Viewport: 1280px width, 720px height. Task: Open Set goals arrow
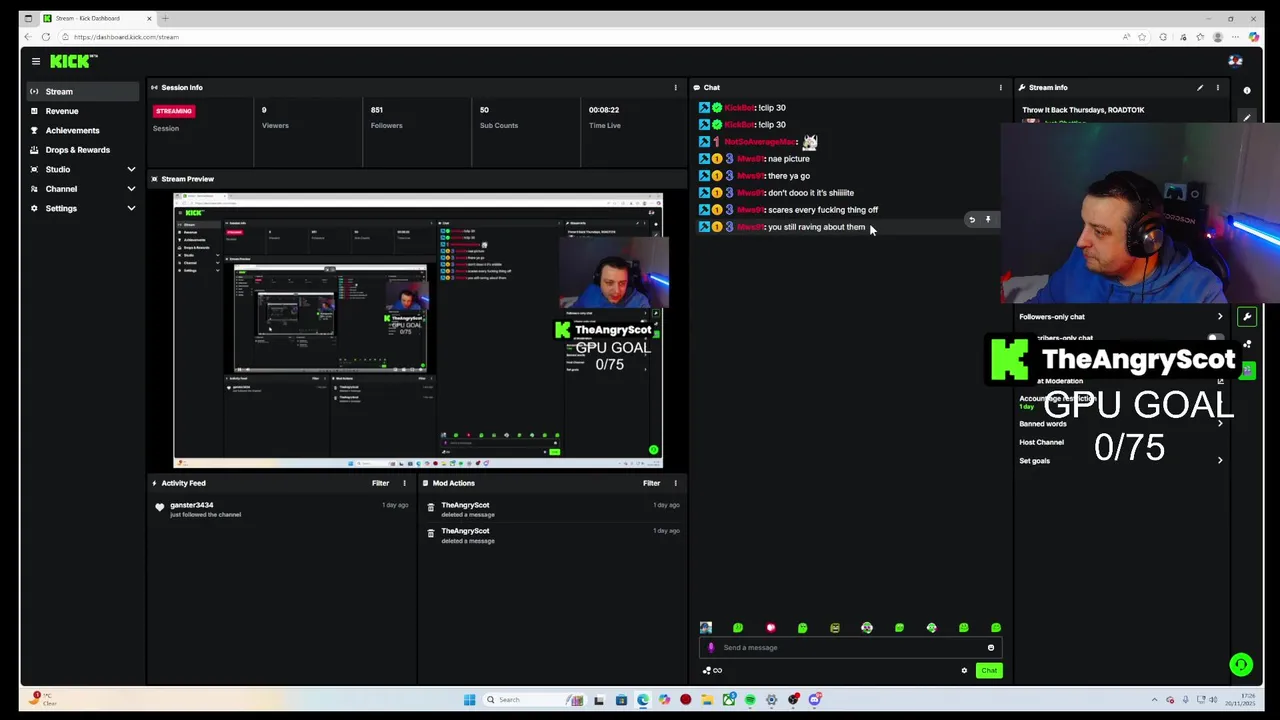click(1220, 461)
